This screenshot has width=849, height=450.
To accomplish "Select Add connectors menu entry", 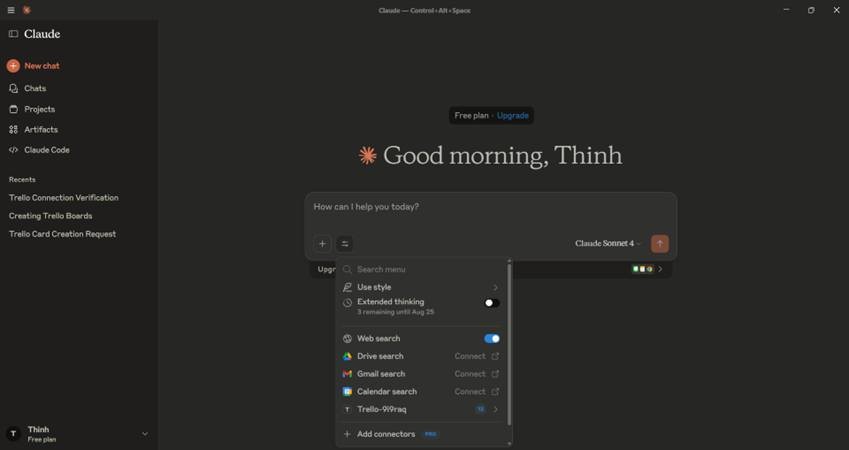I will coord(385,434).
